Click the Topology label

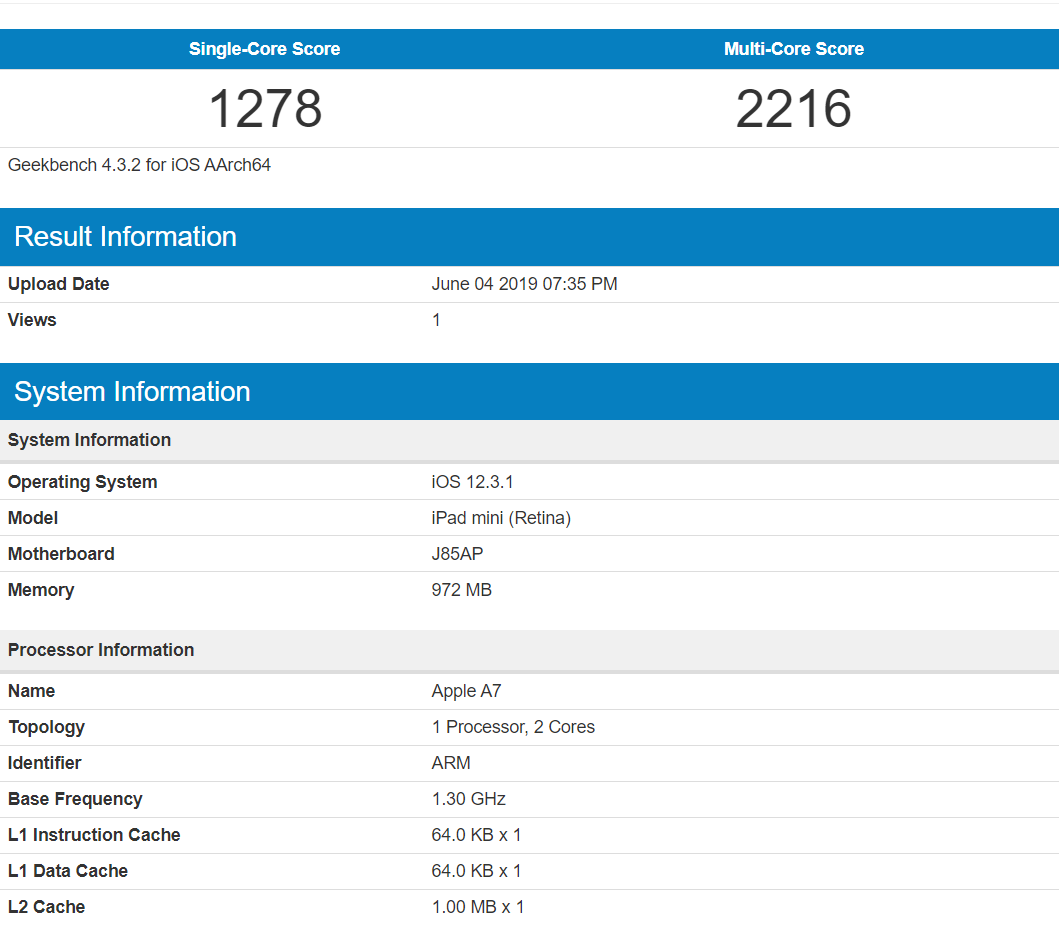[46, 727]
